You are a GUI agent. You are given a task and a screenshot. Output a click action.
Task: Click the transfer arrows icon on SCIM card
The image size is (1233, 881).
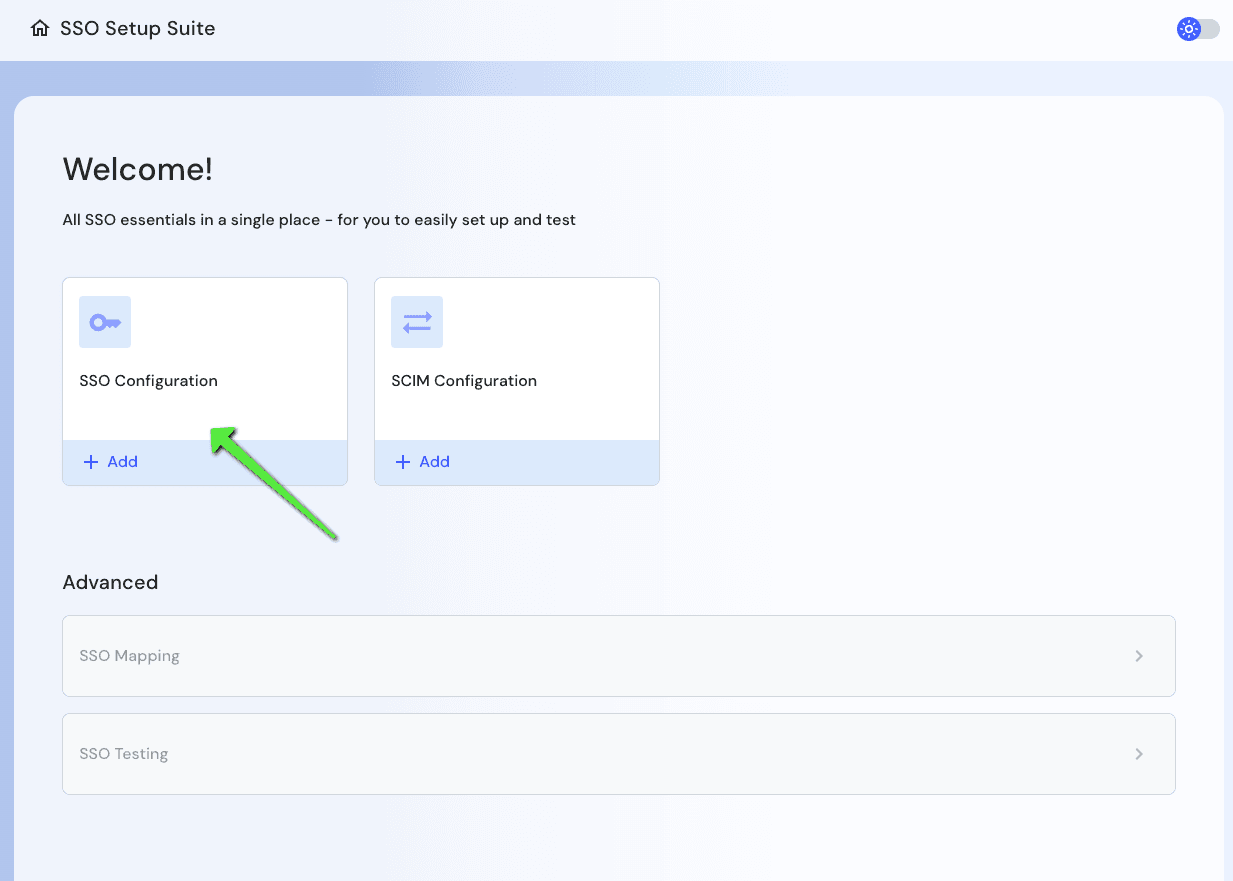416,321
